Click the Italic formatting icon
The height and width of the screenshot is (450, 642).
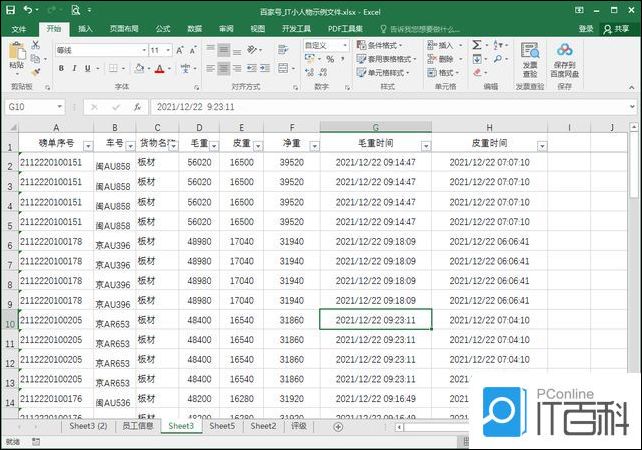point(74,68)
